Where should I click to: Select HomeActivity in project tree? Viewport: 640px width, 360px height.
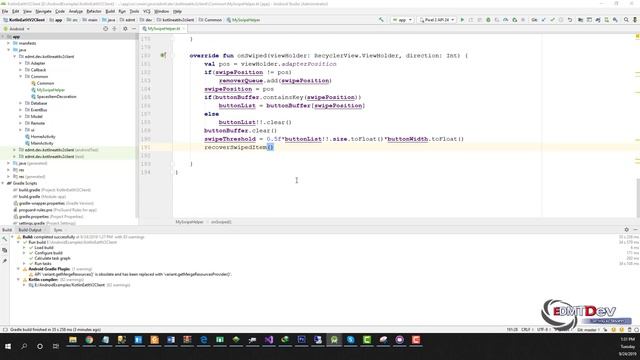tap(43, 136)
